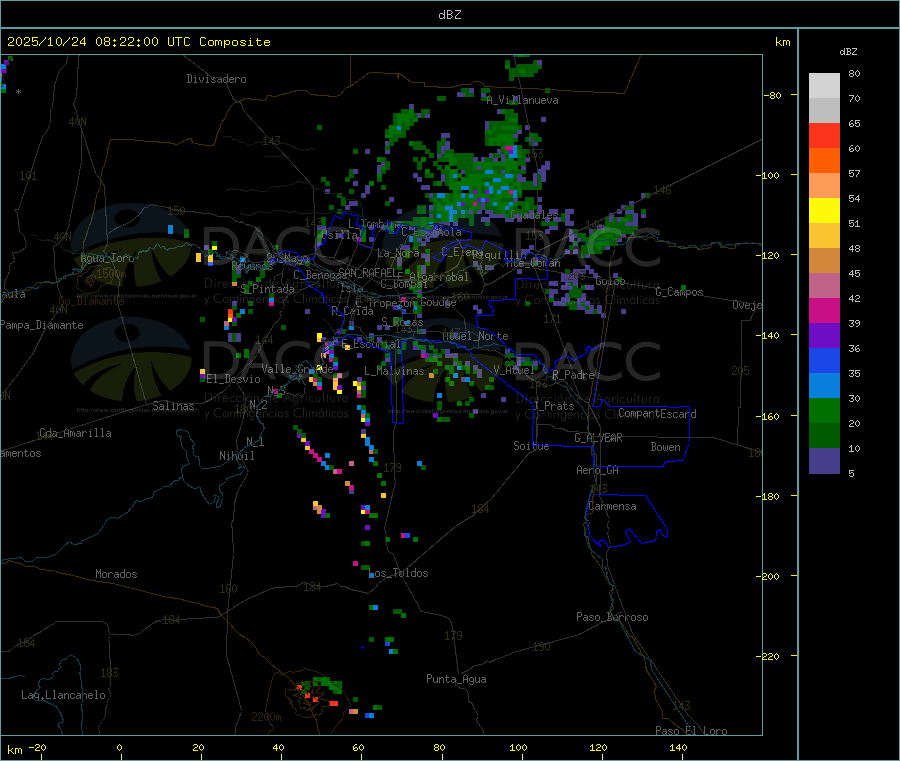The height and width of the screenshot is (761, 900).
Task: Select the magenta 39-42 dBZ legend color
Action: pyautogui.click(x=824, y=310)
